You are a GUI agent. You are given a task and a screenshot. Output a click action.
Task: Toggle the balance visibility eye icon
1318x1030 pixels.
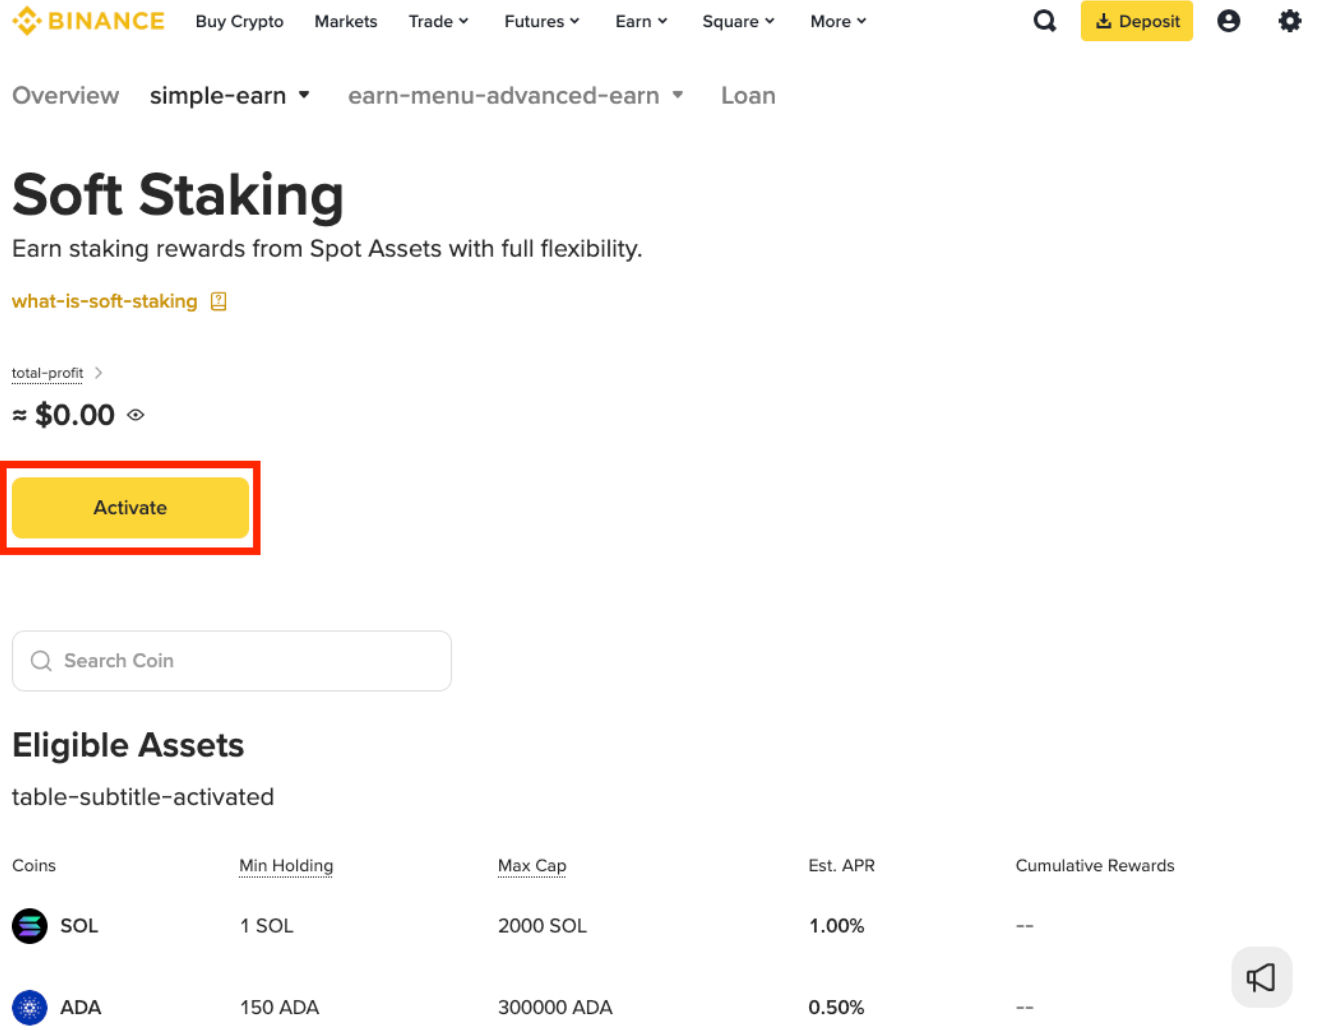(136, 415)
